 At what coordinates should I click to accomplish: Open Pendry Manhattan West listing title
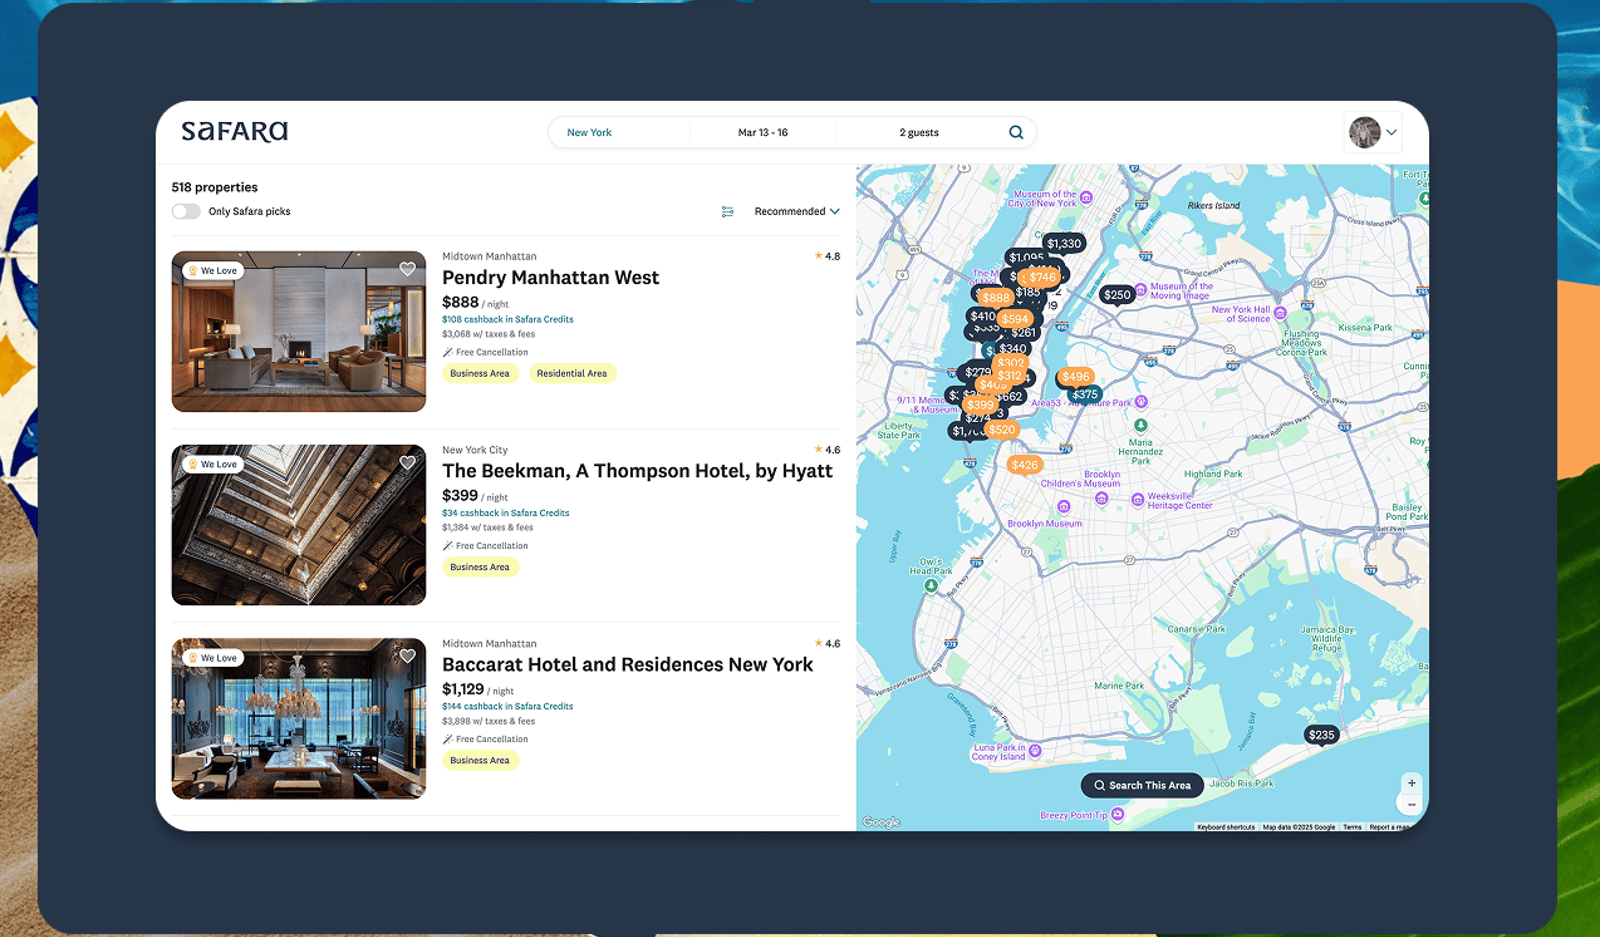[x=550, y=278]
